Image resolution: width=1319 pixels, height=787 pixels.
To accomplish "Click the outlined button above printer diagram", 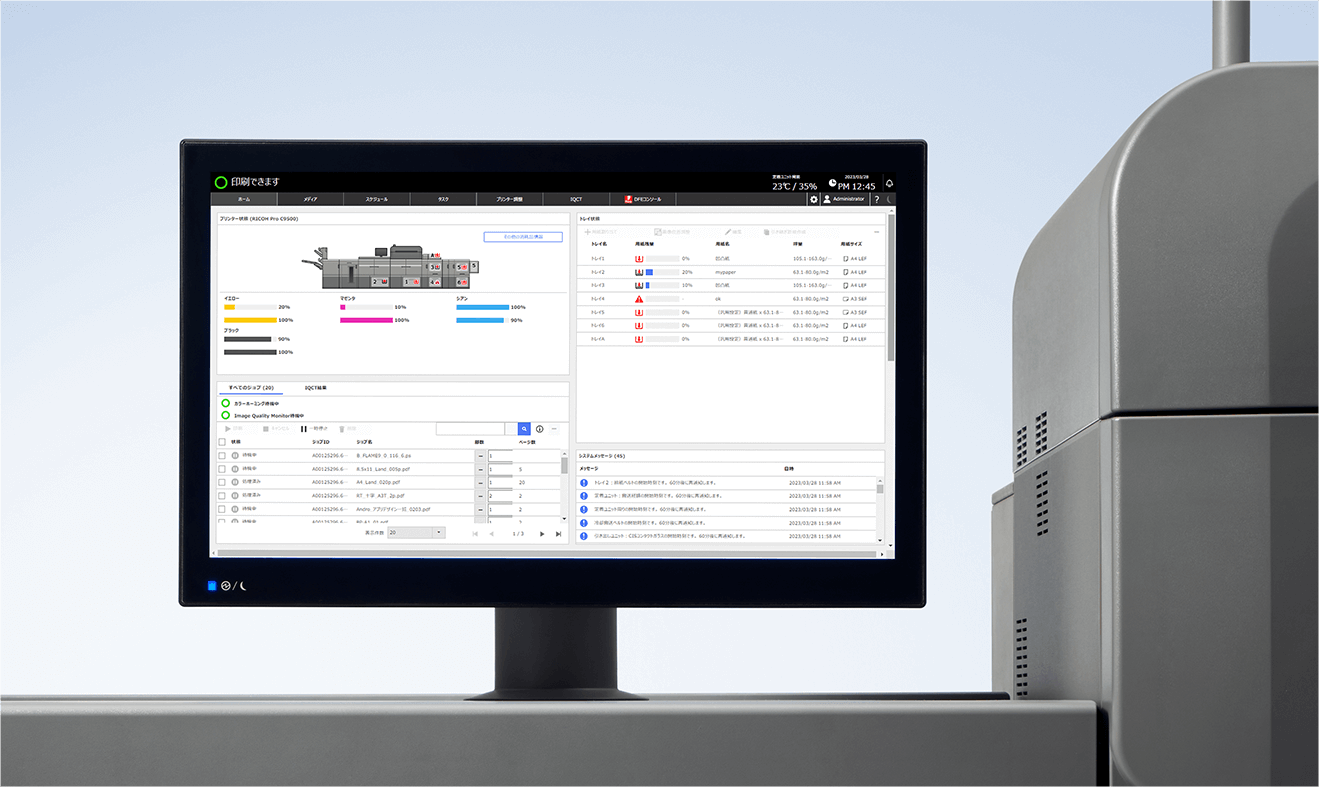I will pyautogui.click(x=523, y=237).
